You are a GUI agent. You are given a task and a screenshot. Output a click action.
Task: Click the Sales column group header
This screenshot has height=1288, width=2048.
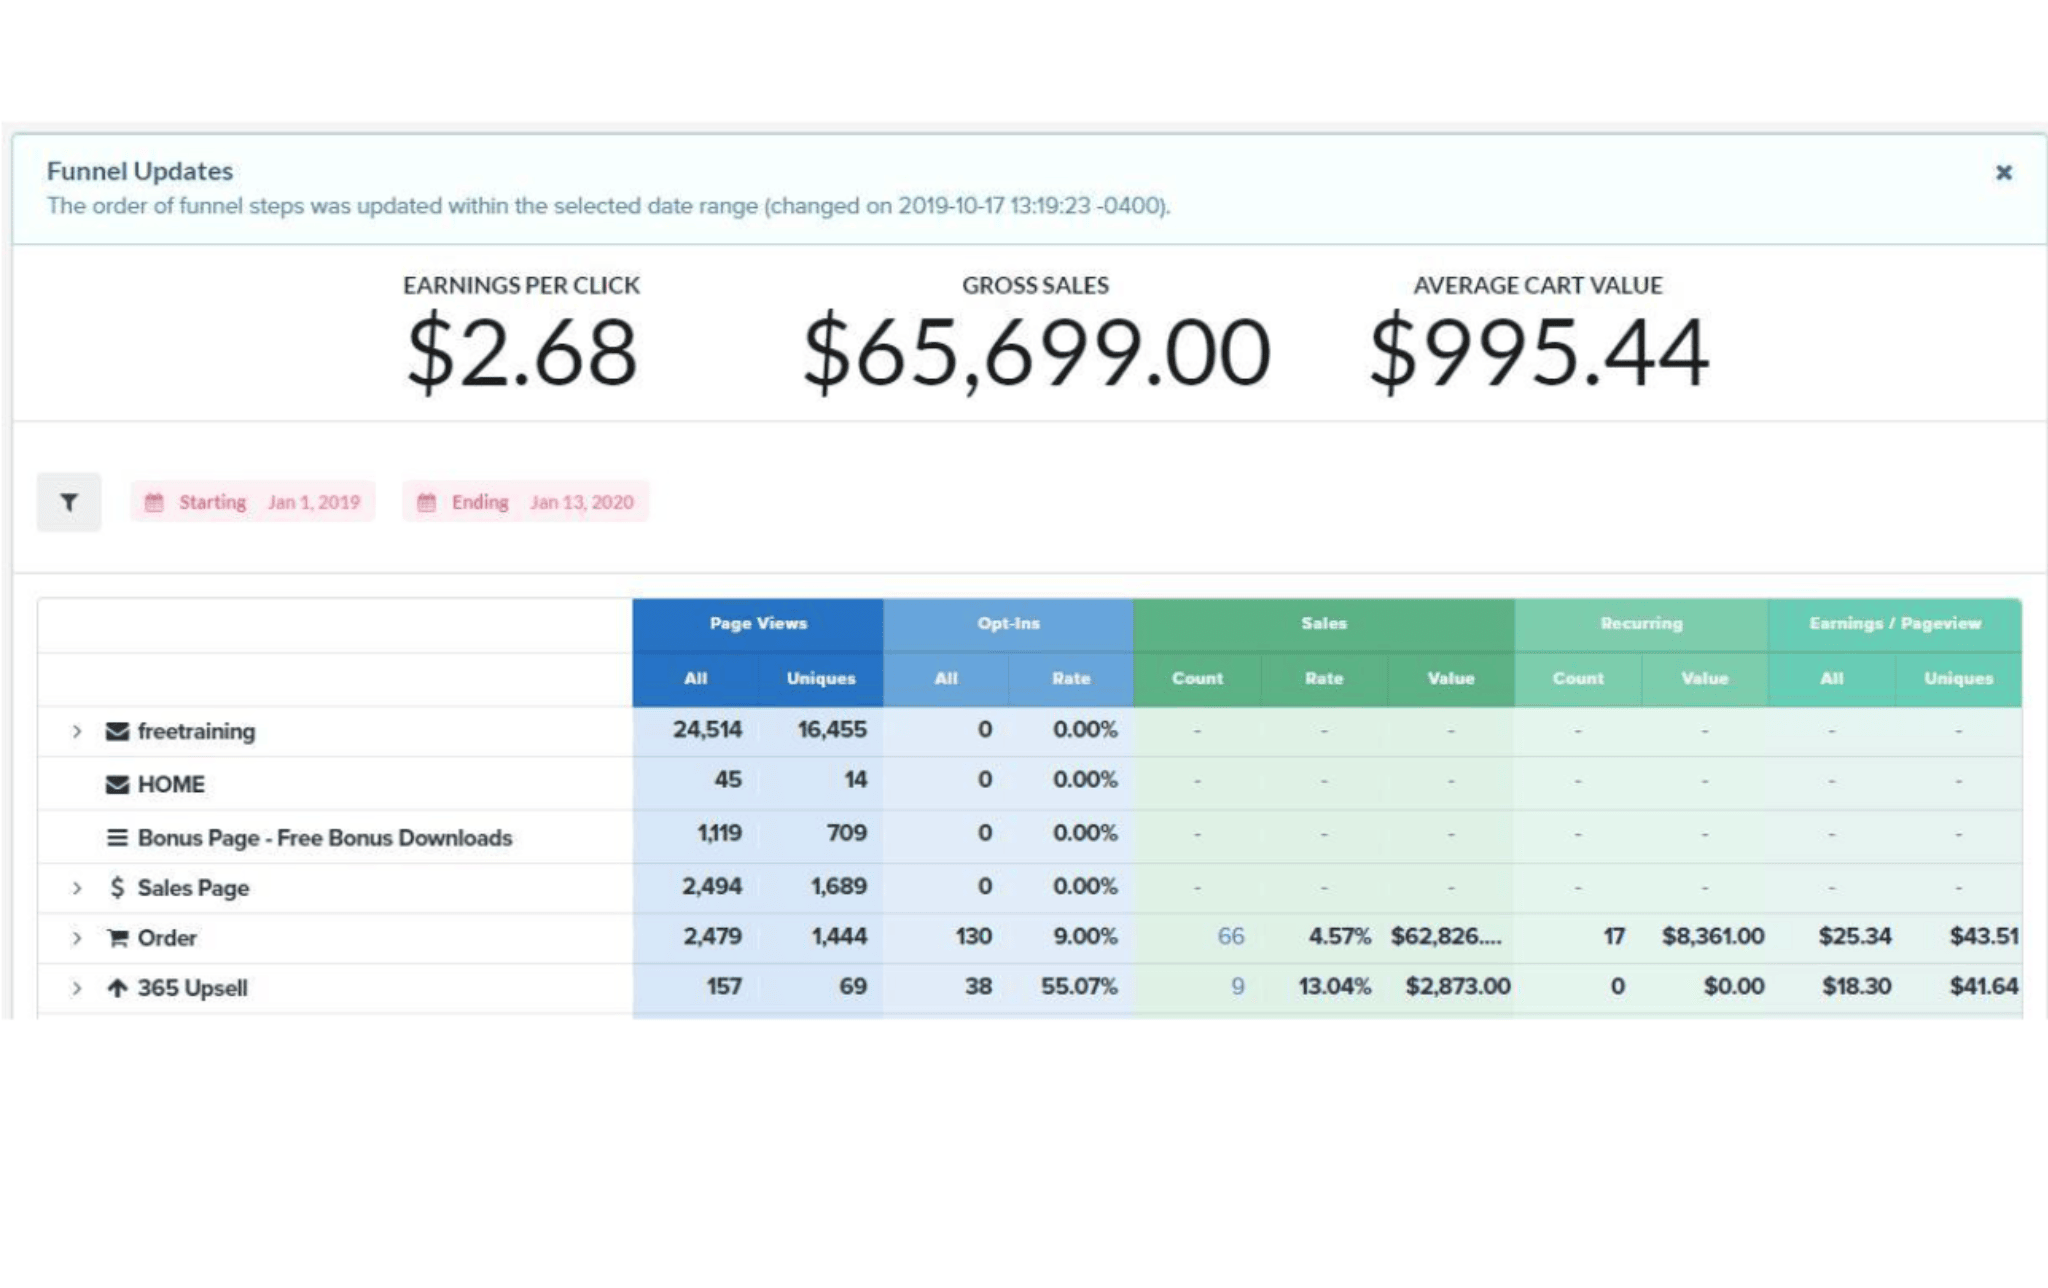[1323, 623]
